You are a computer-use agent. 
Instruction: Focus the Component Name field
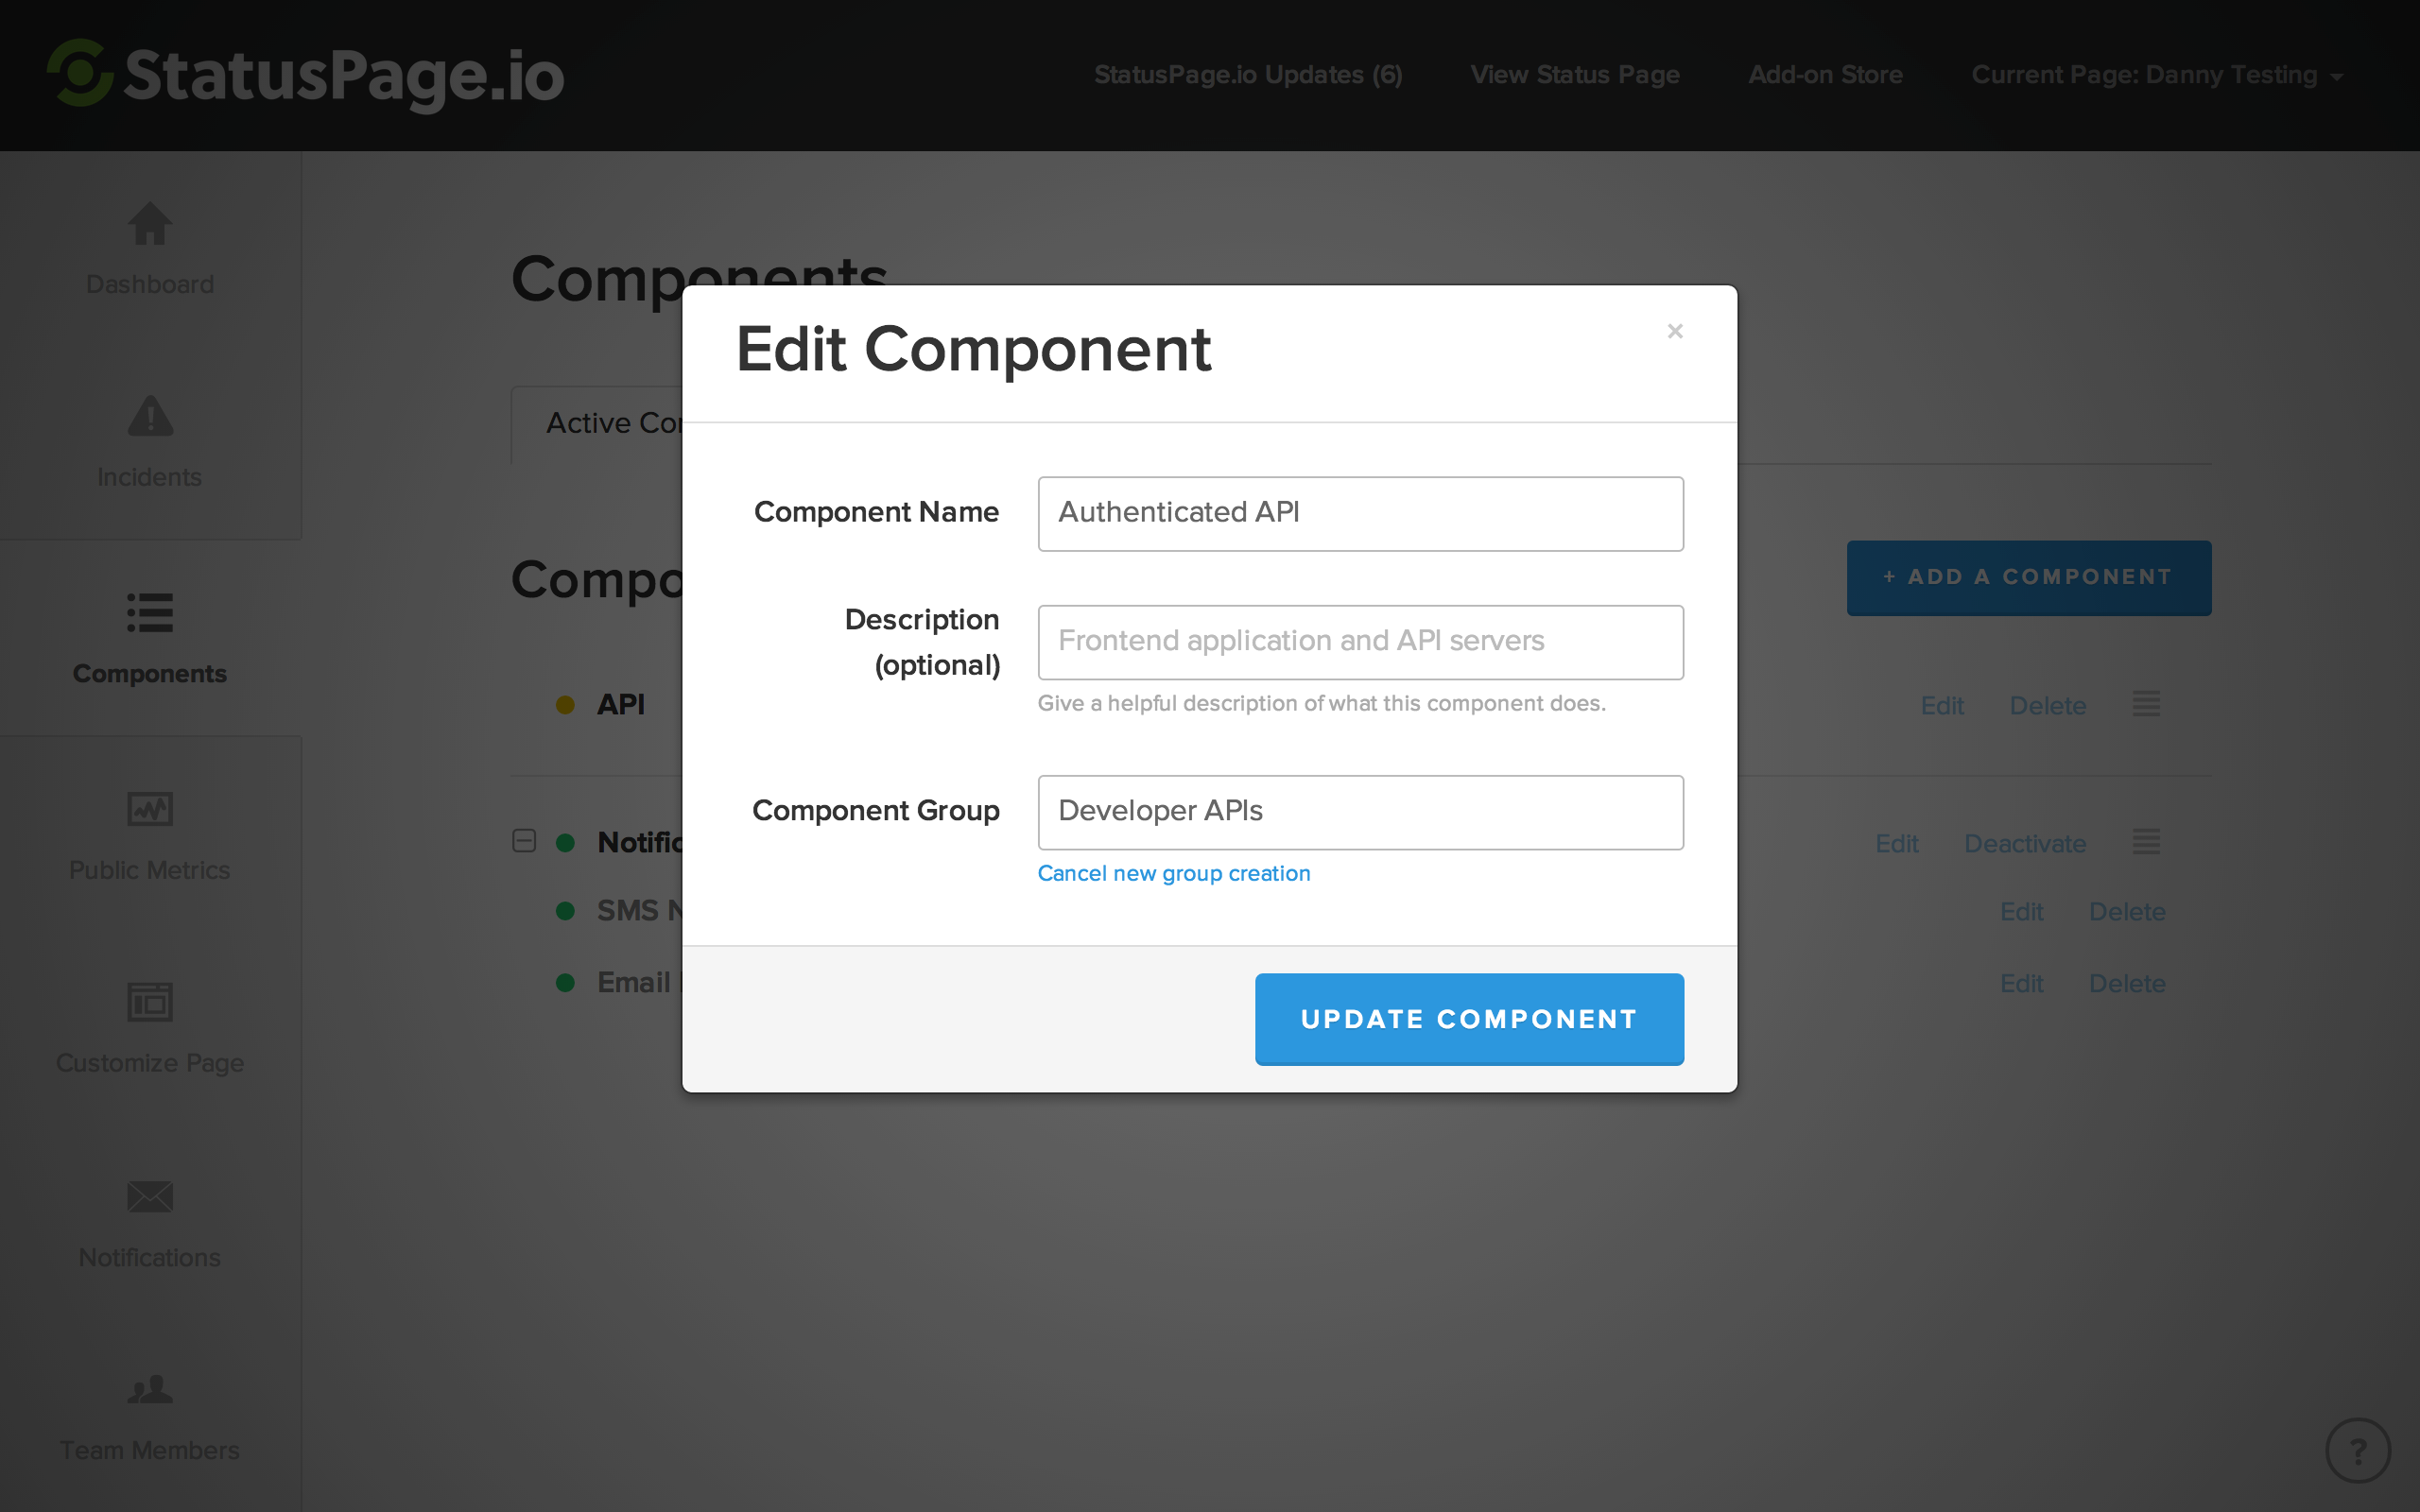tap(1360, 514)
